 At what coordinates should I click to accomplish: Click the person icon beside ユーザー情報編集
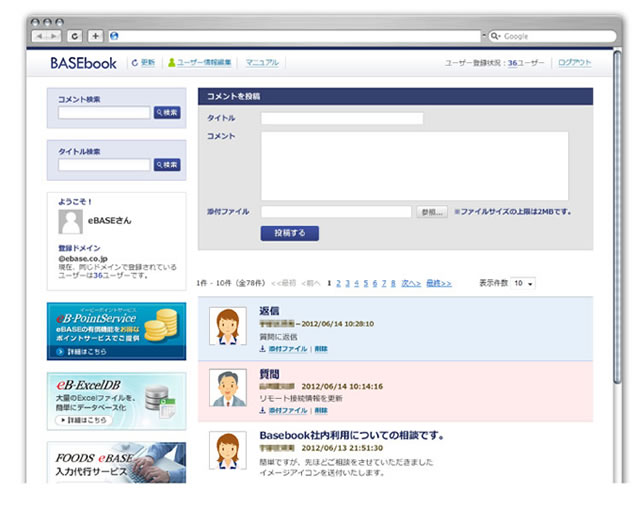pos(172,62)
